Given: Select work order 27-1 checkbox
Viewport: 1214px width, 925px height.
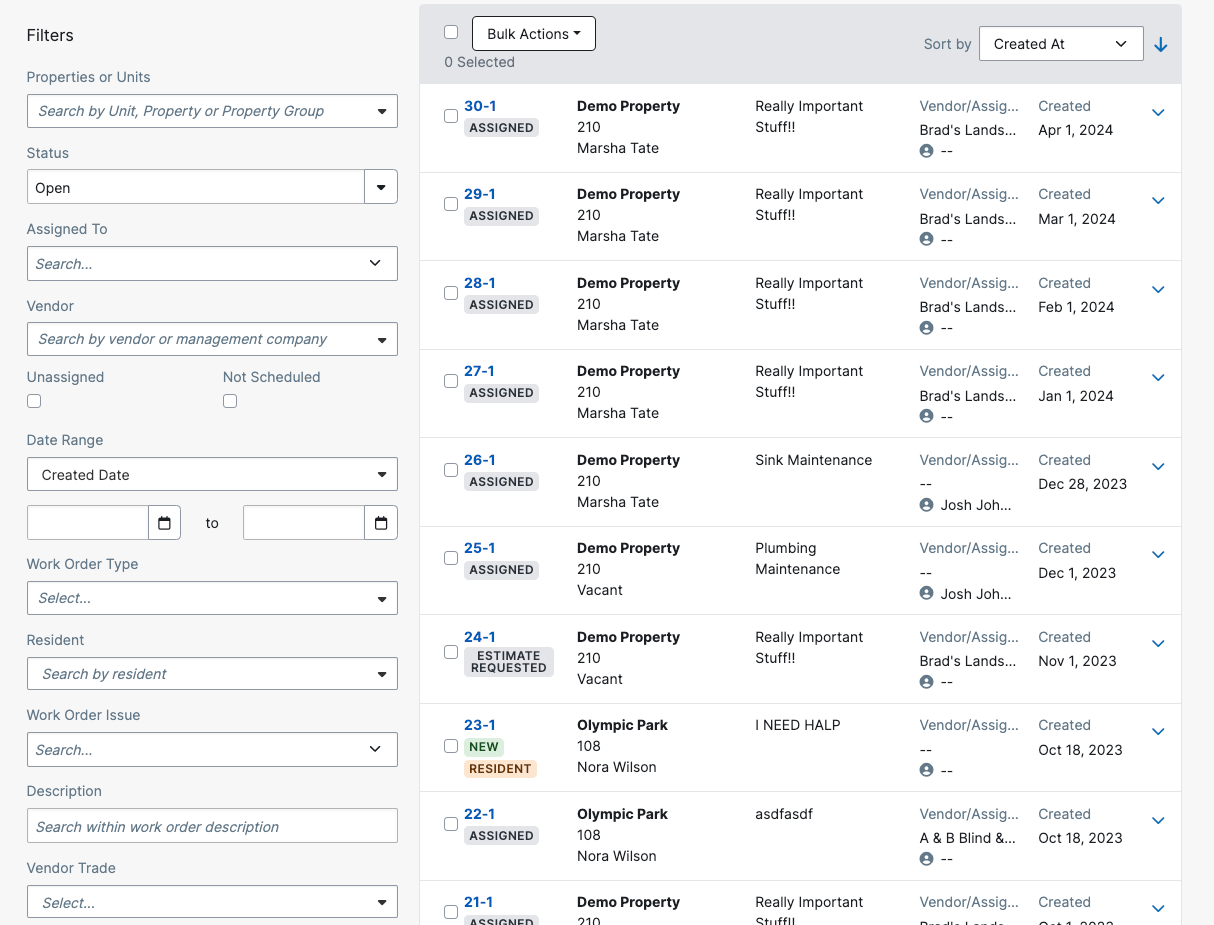Looking at the screenshot, I should pos(451,381).
